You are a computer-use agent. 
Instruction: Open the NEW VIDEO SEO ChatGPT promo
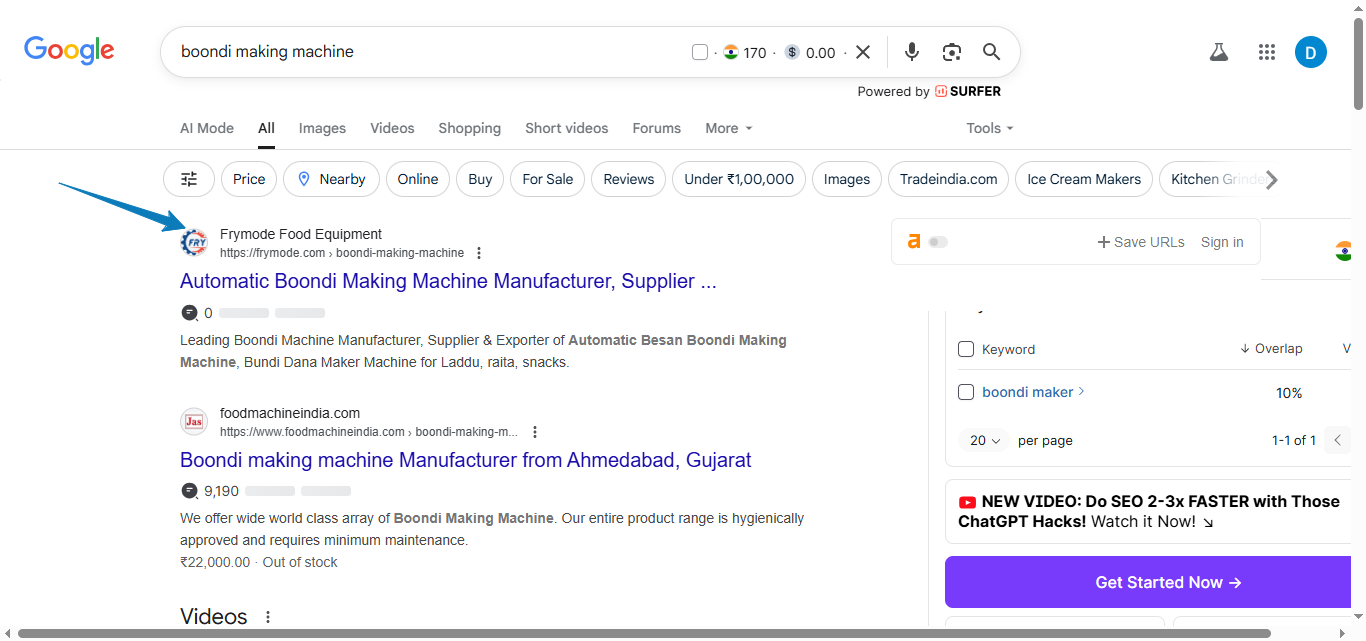[x=1149, y=511]
